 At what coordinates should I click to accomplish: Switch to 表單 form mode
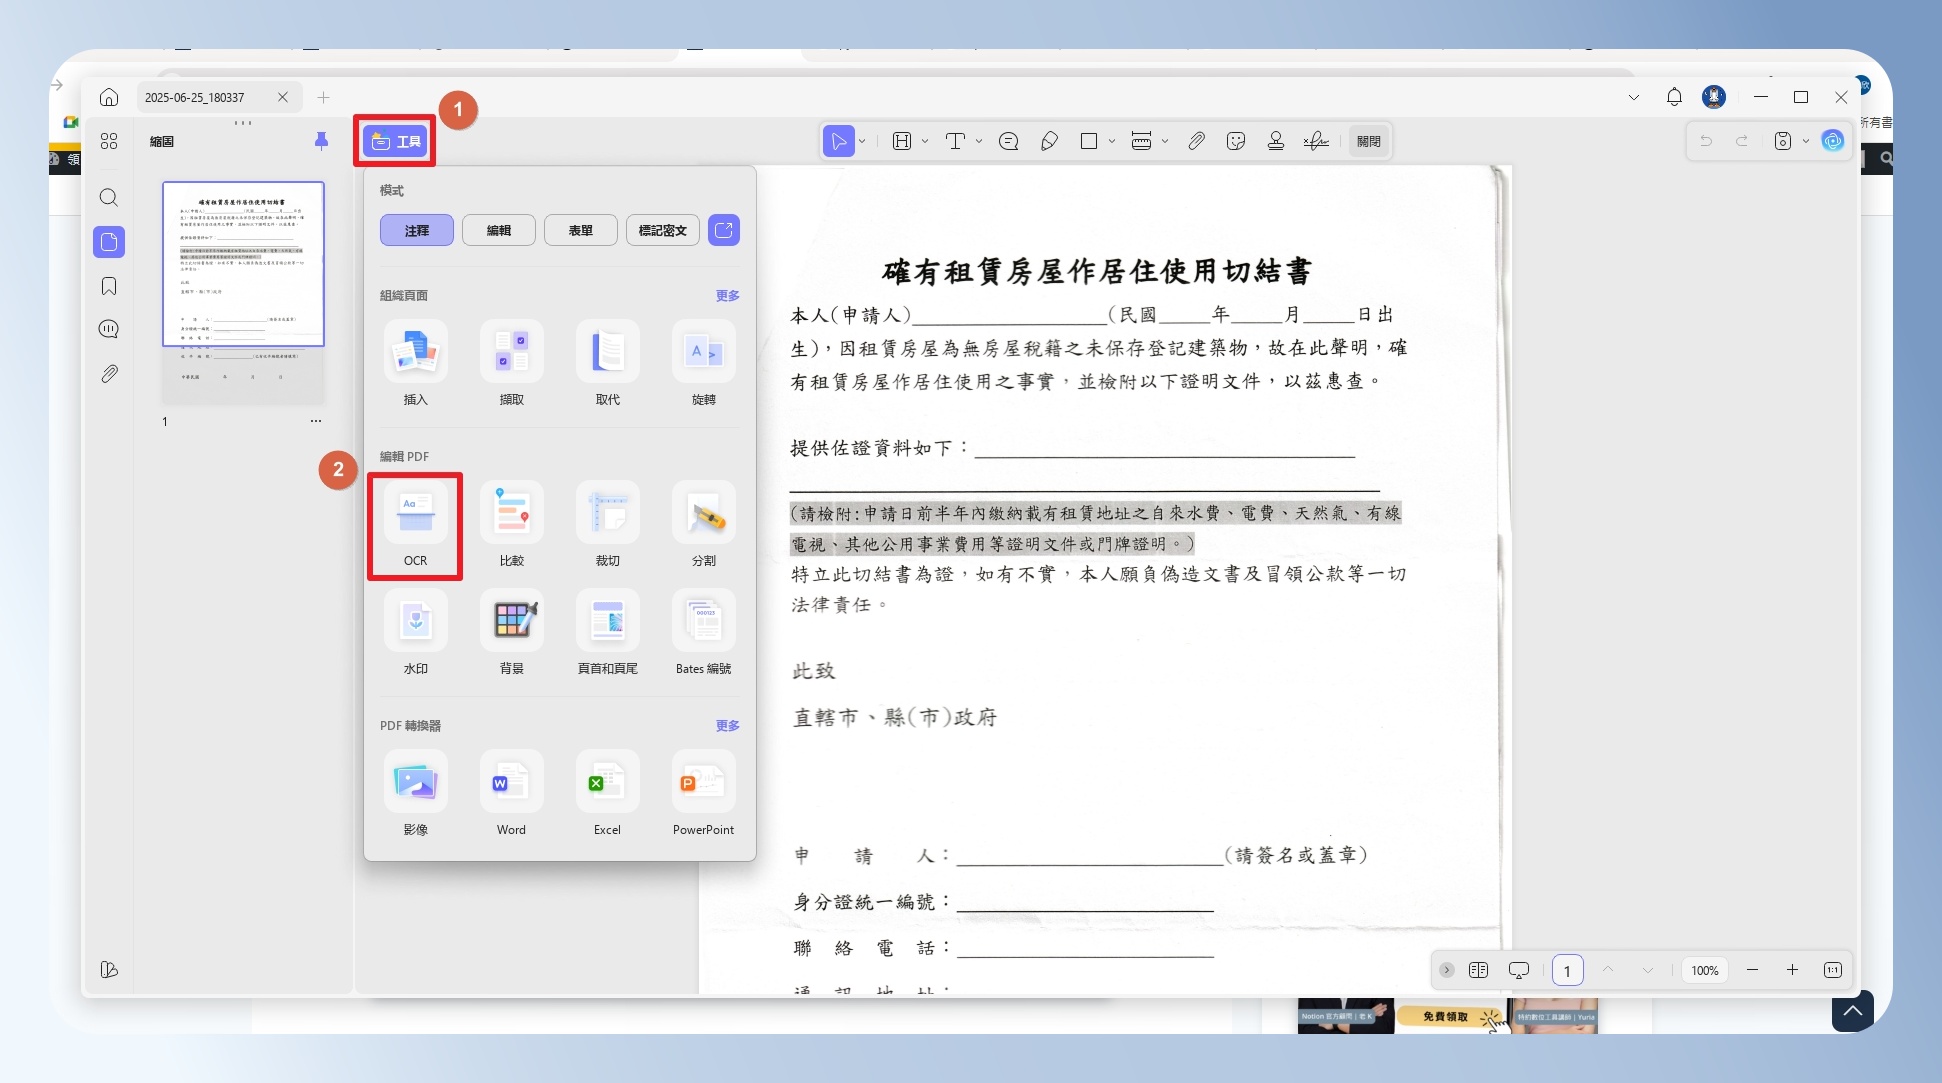point(581,230)
